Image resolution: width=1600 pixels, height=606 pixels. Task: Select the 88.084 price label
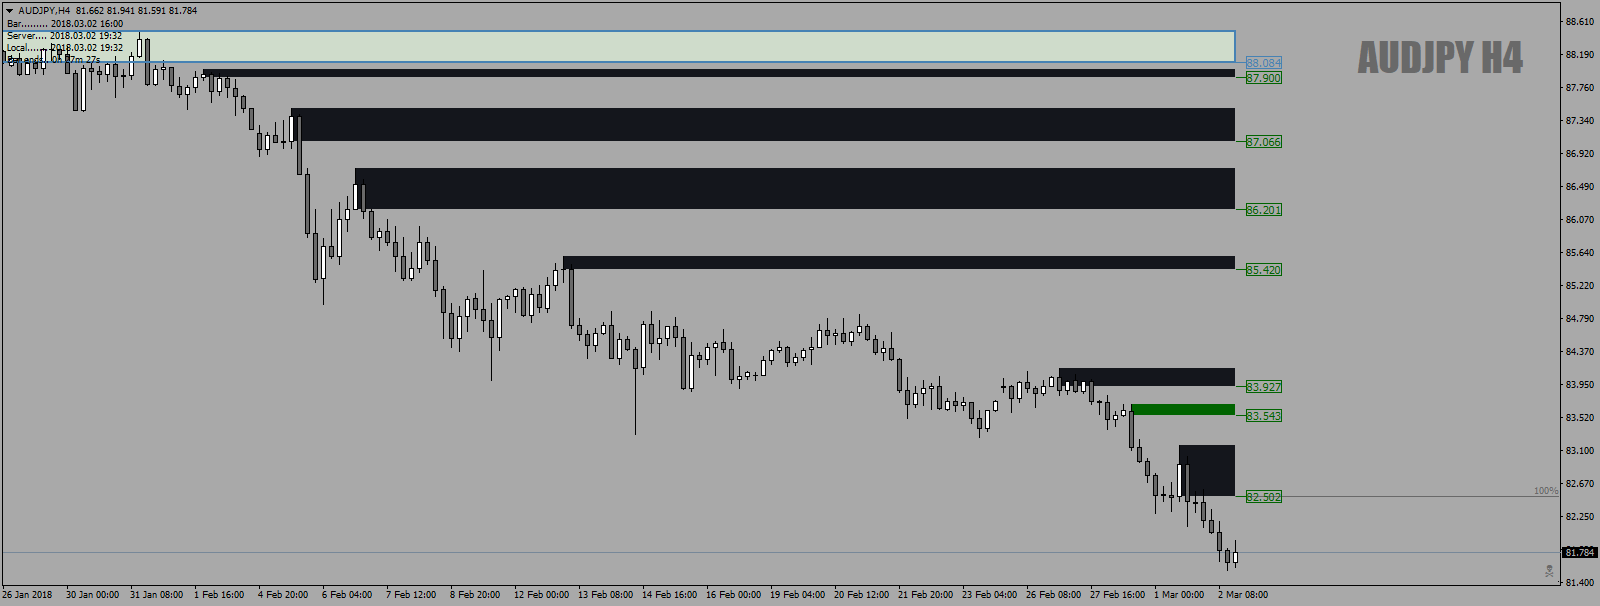pos(1263,63)
